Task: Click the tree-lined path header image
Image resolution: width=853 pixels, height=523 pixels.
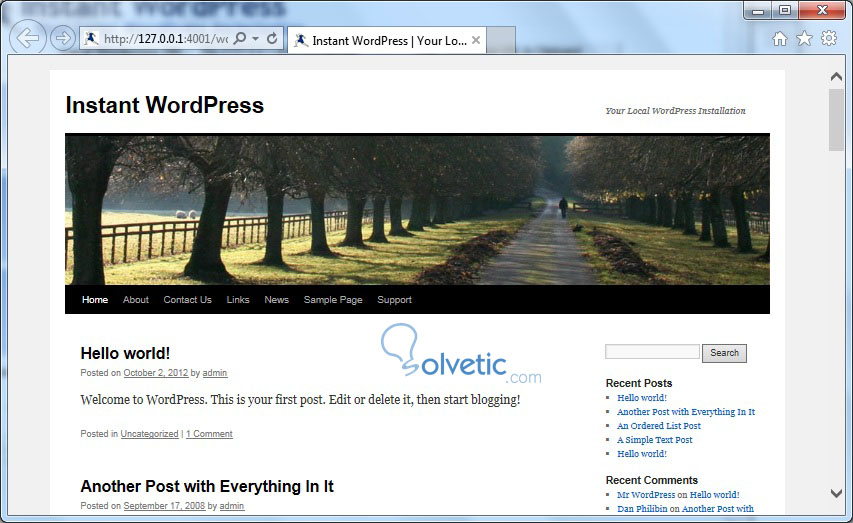Action: (417, 209)
